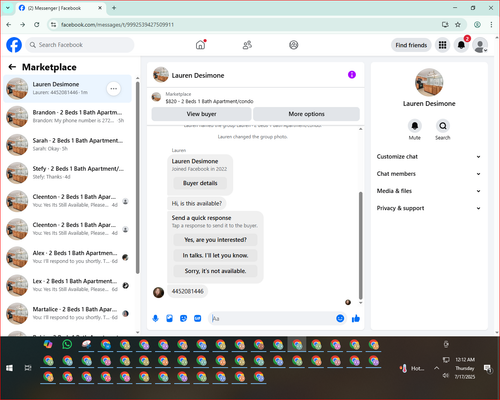Focus the Search Facebook field
This screenshot has width=500, height=400.
[80, 45]
